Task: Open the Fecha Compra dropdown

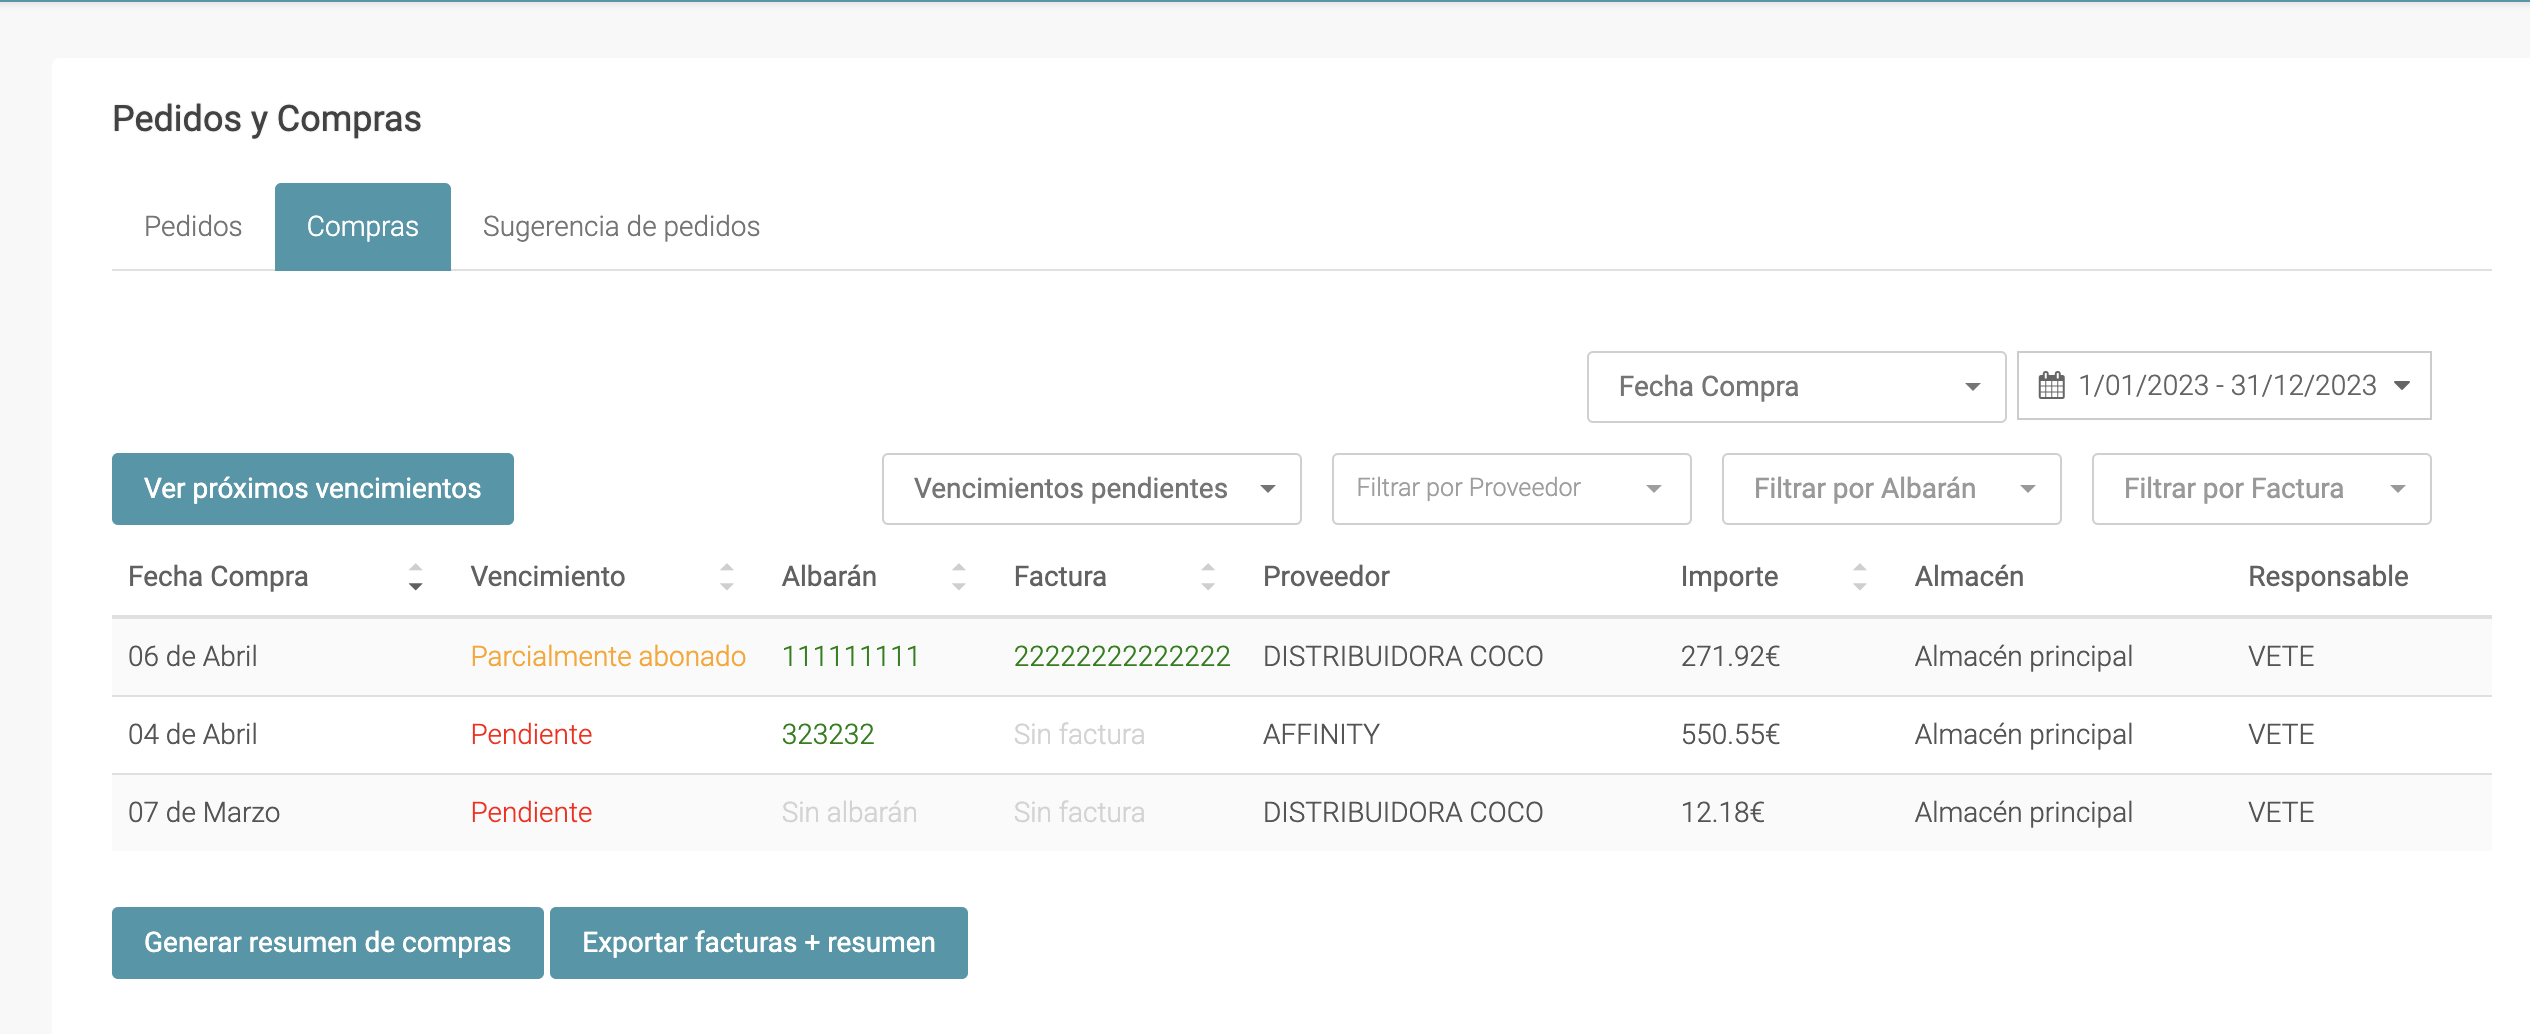Action: point(1795,387)
